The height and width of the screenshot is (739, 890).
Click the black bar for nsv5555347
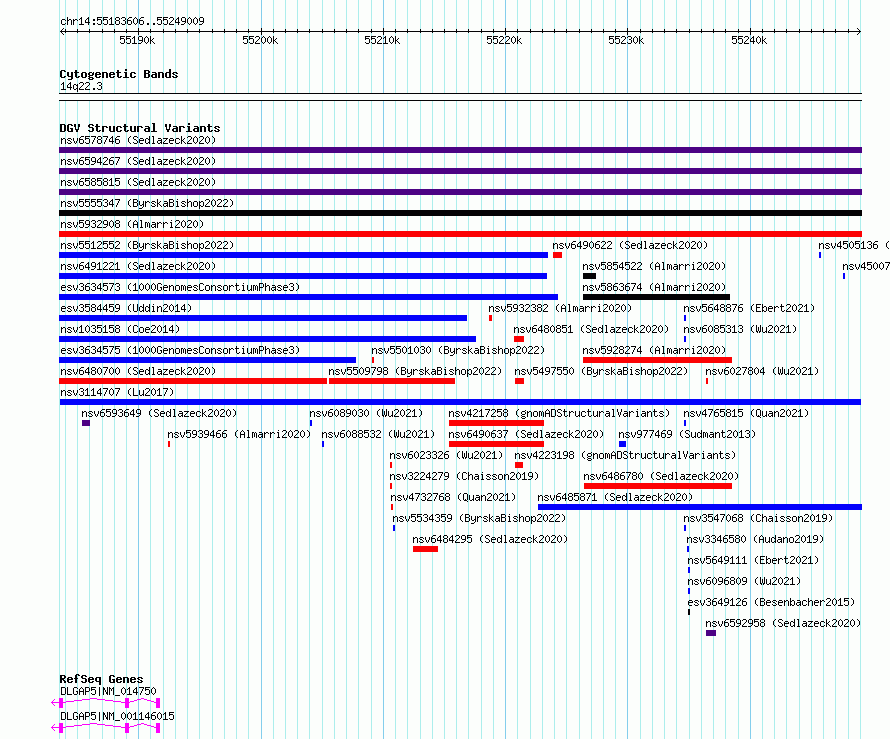pyautogui.click(x=460, y=213)
